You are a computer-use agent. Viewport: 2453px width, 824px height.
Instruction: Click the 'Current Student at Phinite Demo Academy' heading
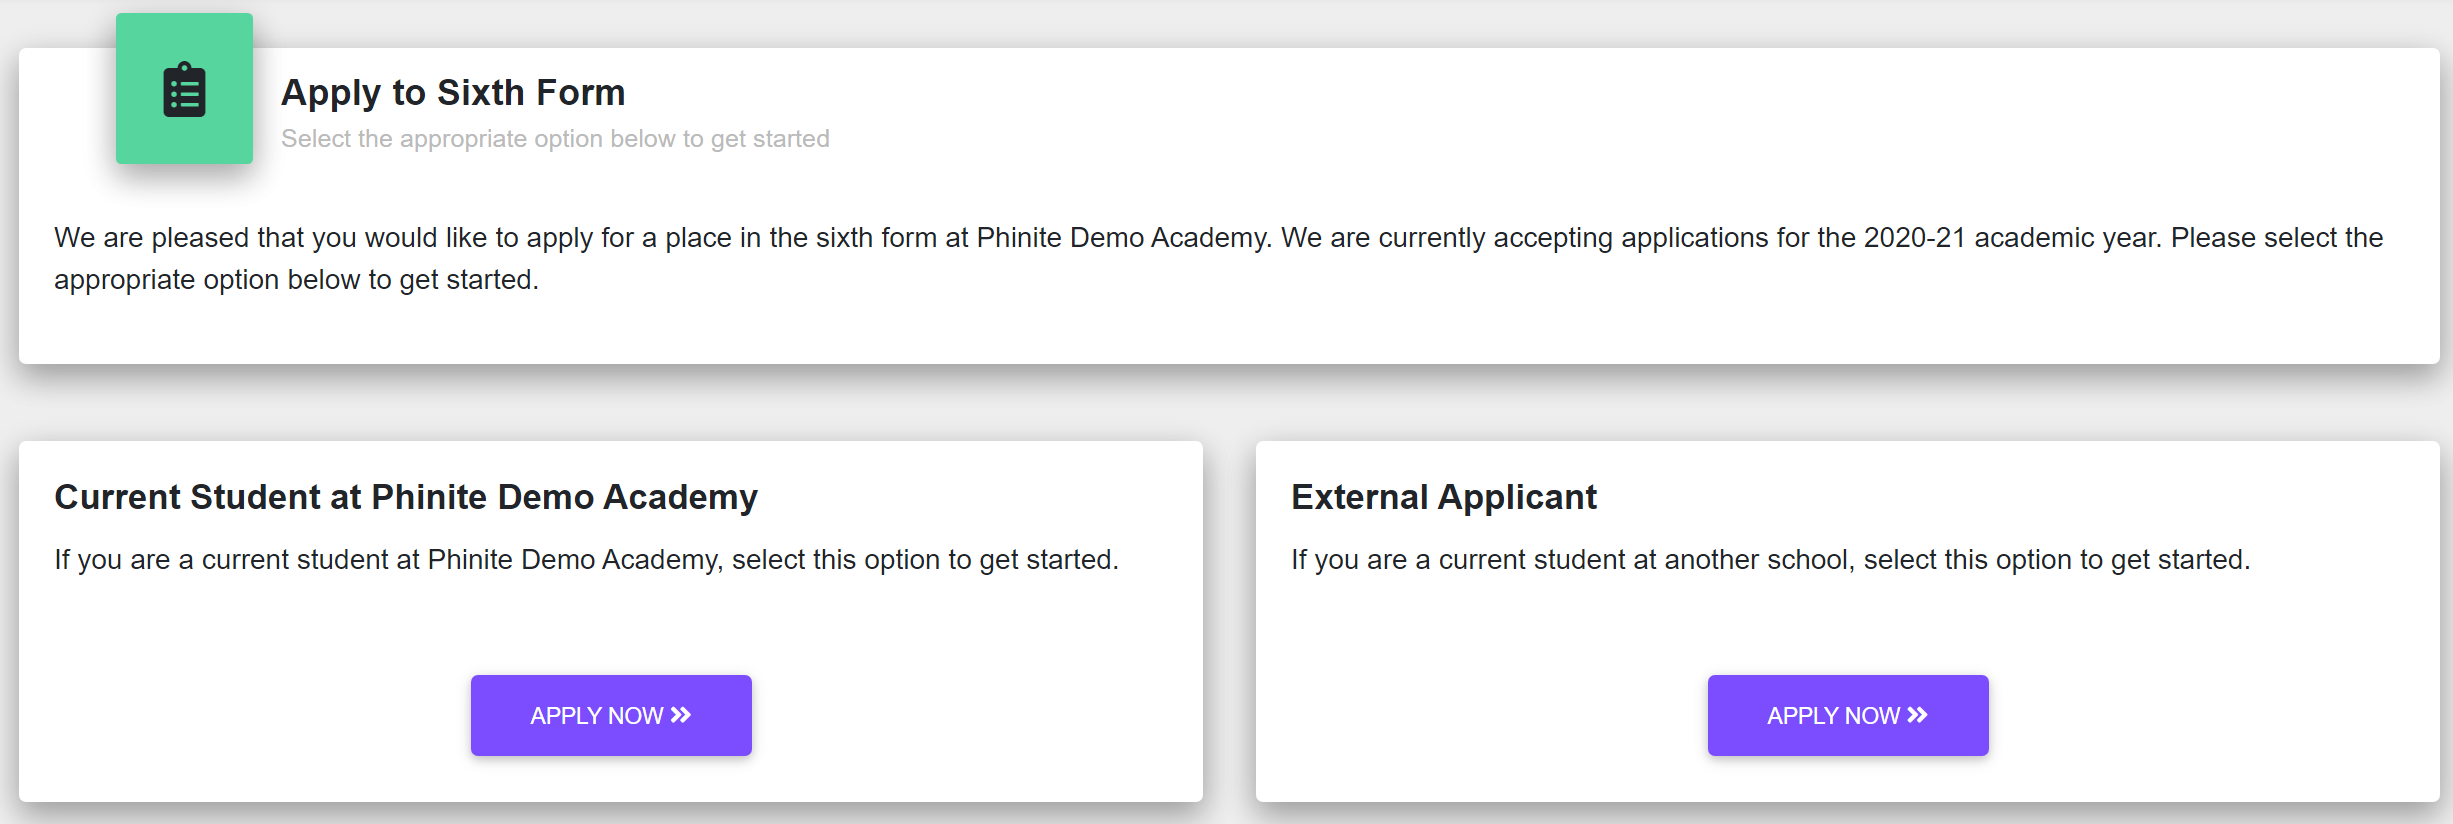[406, 497]
